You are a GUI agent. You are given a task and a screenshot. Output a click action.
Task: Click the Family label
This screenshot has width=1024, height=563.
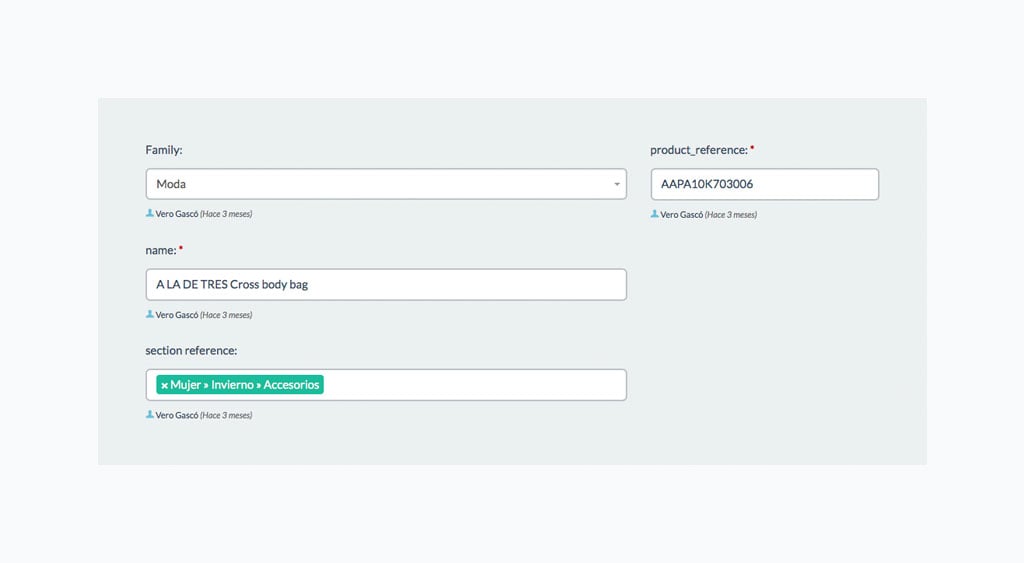[x=164, y=150]
